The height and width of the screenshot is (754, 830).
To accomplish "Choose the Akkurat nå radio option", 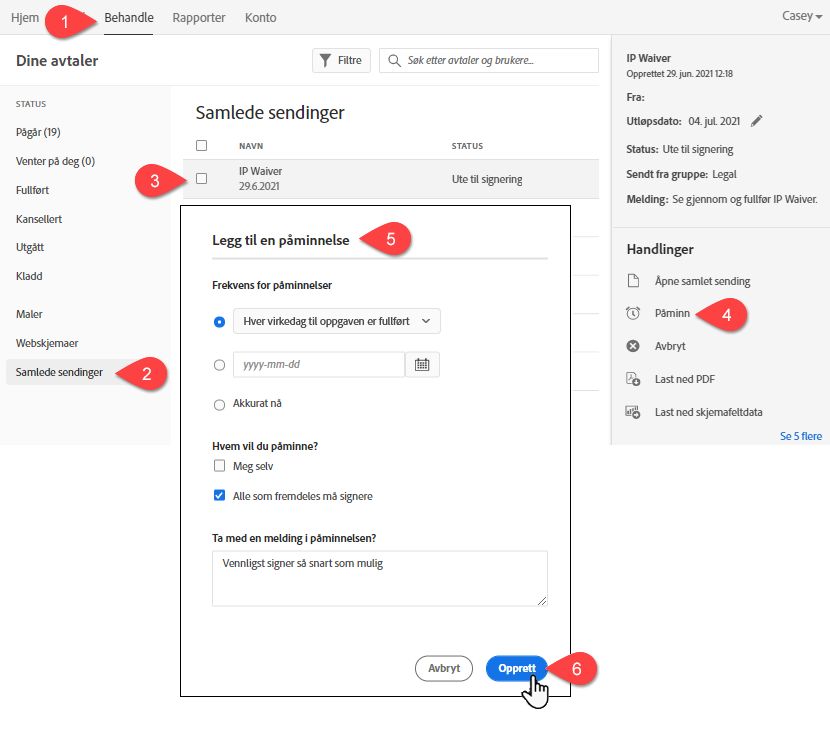I will point(219,405).
